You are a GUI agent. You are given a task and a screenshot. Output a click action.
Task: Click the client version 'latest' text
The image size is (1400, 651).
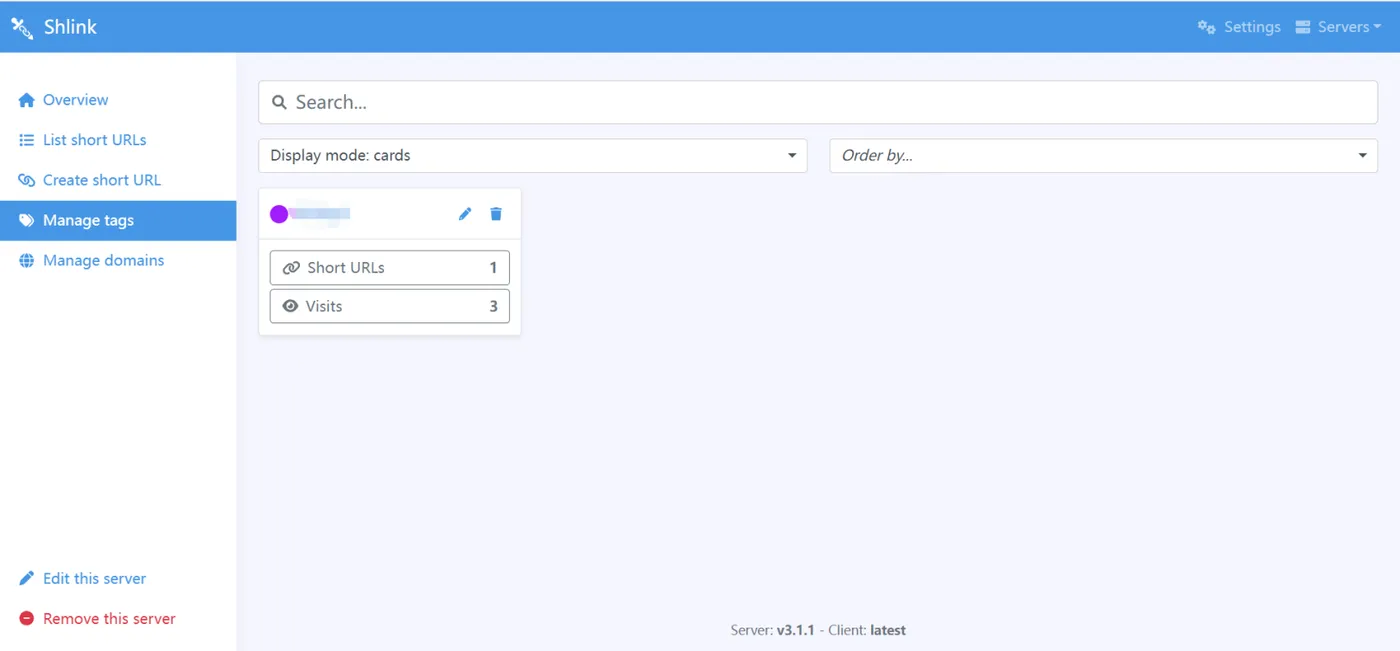tap(888, 630)
